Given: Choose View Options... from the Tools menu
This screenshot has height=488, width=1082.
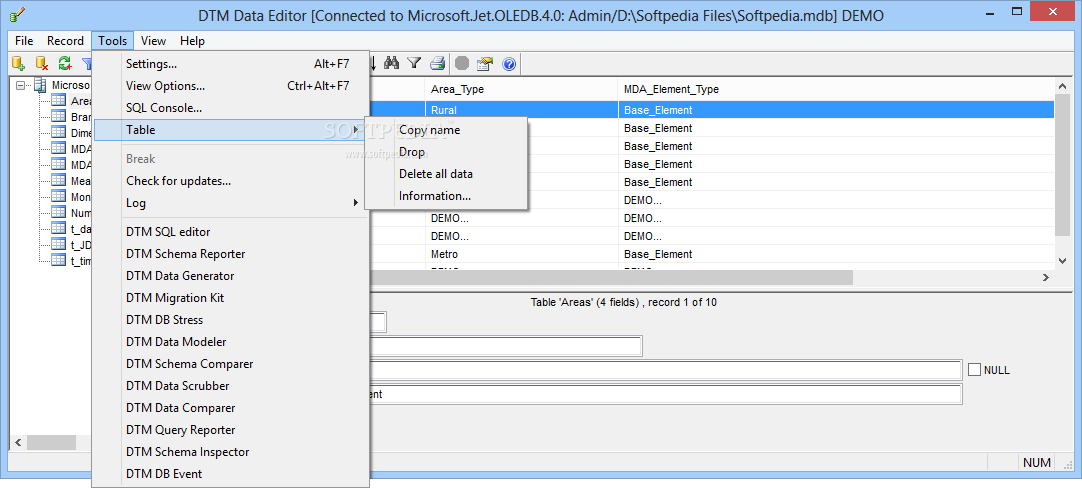Looking at the screenshot, I should (230, 86).
